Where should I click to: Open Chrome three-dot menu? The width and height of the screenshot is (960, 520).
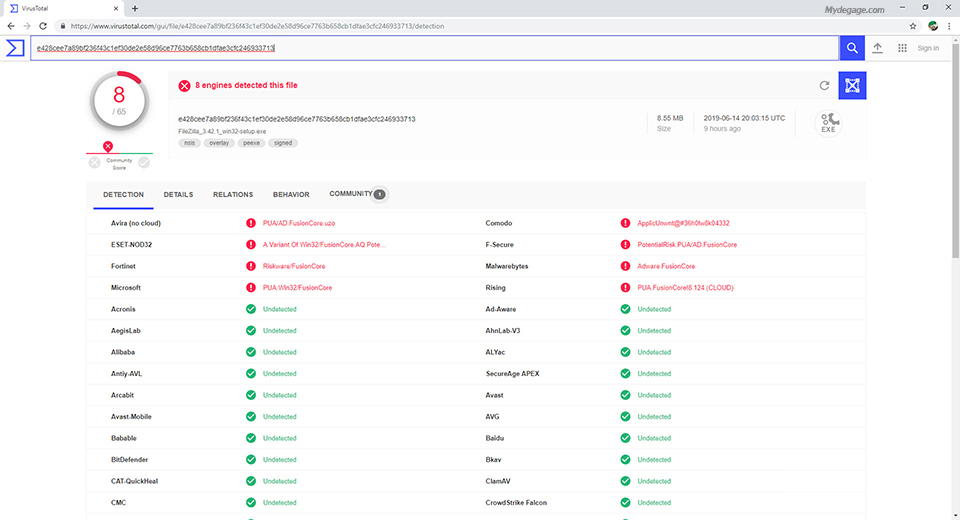[949, 26]
